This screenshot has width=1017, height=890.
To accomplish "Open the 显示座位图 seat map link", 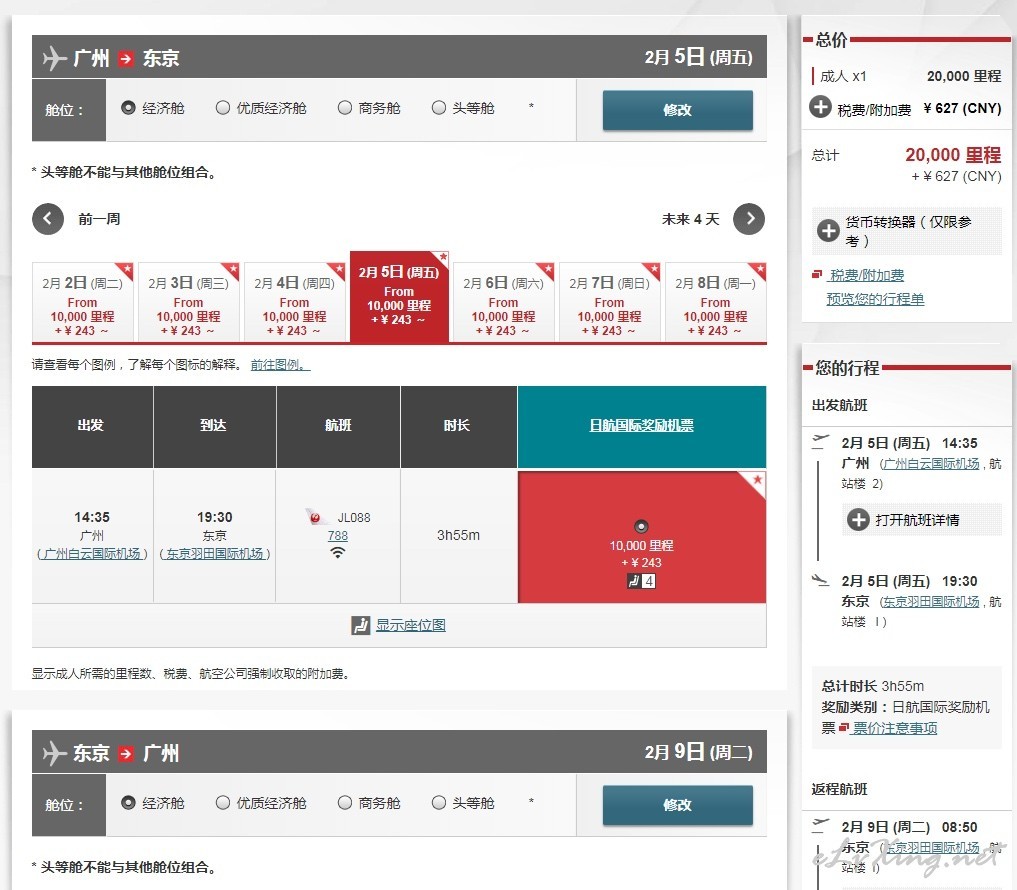I will pos(411,625).
